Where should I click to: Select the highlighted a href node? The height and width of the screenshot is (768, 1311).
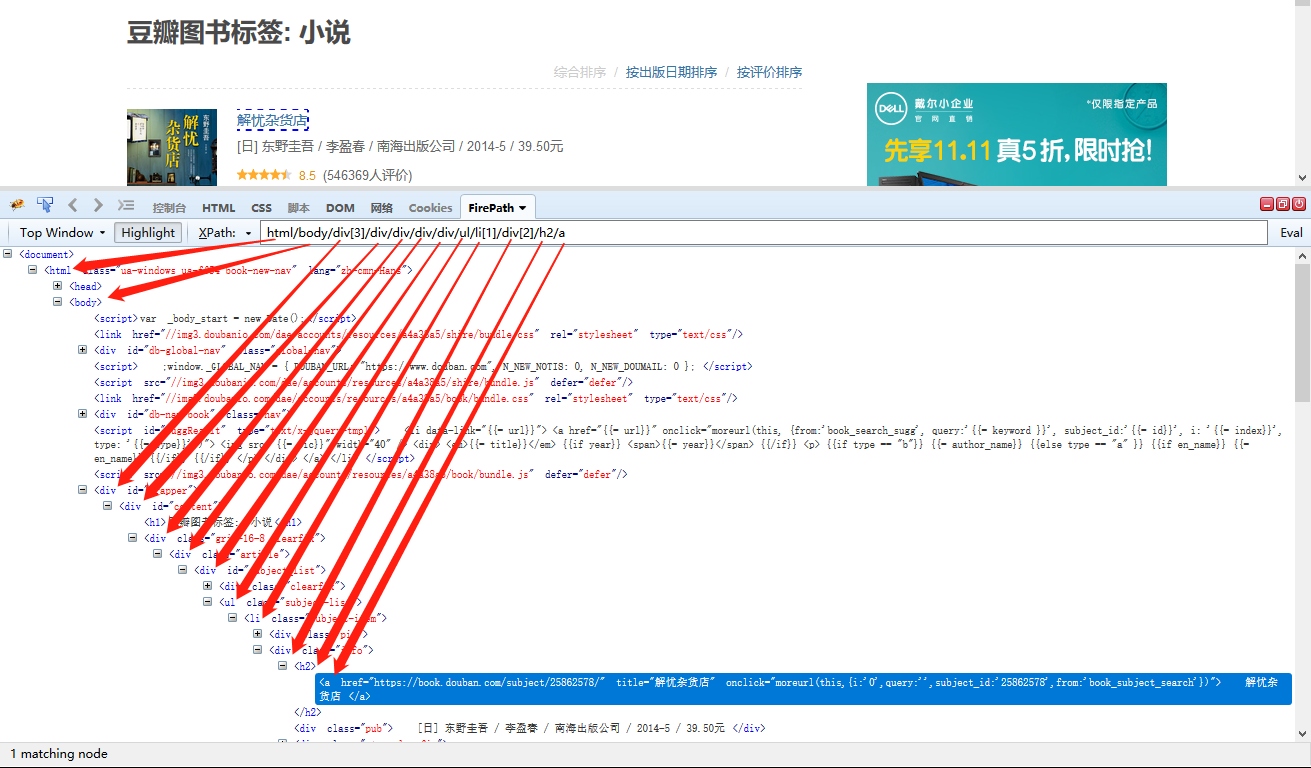coord(804,689)
